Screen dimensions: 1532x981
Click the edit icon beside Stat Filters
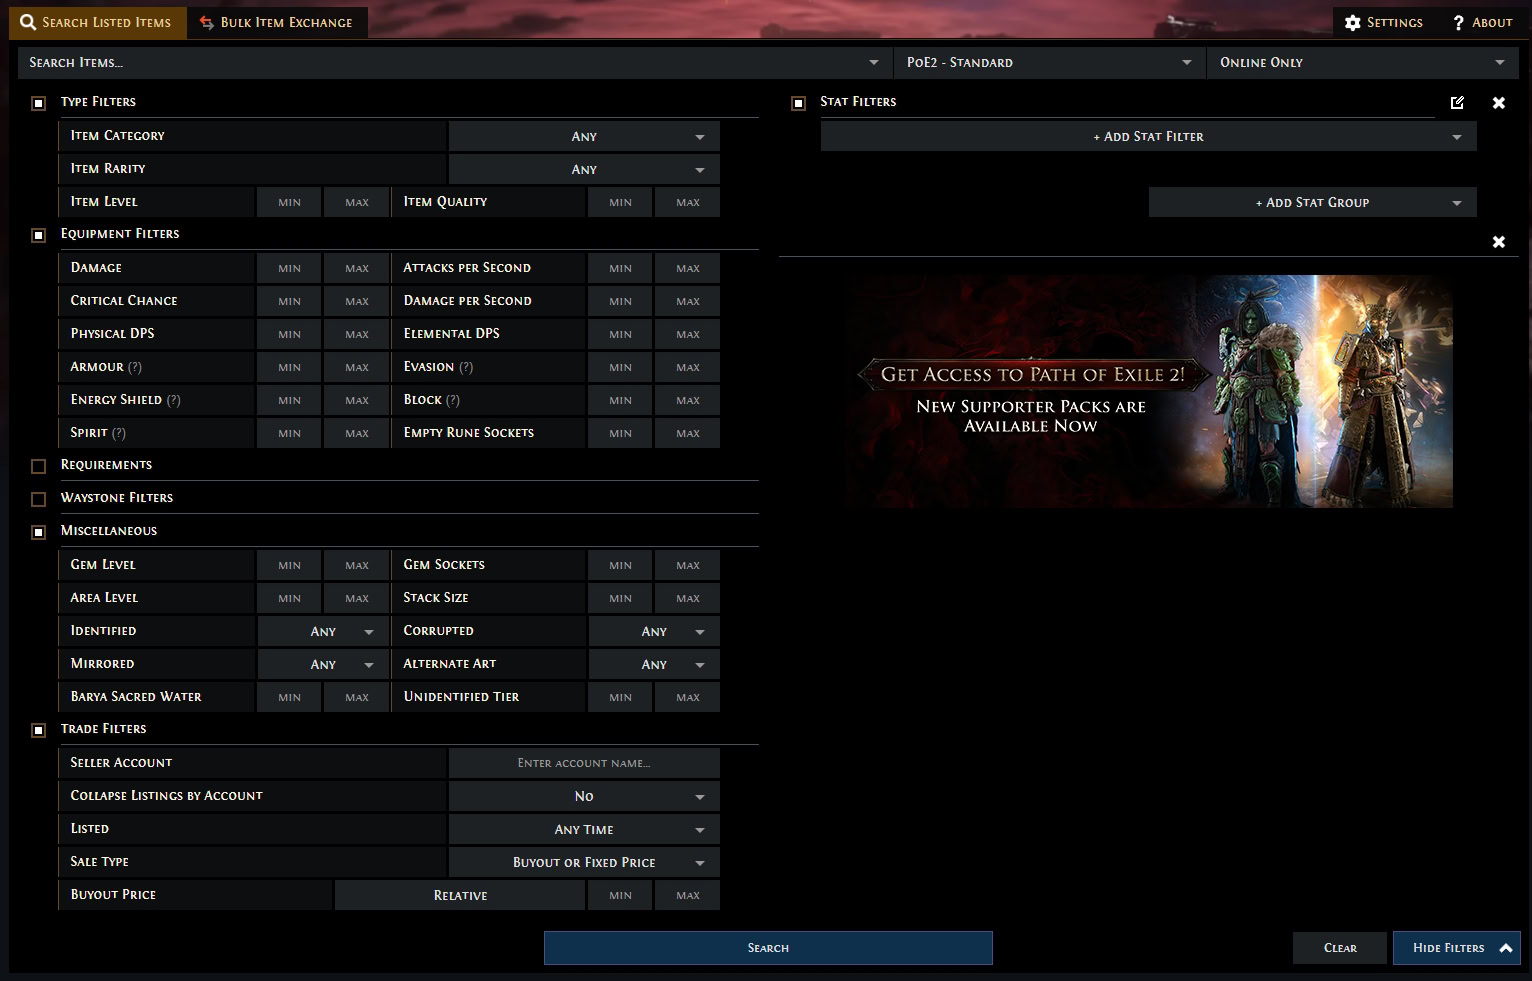pyautogui.click(x=1457, y=102)
